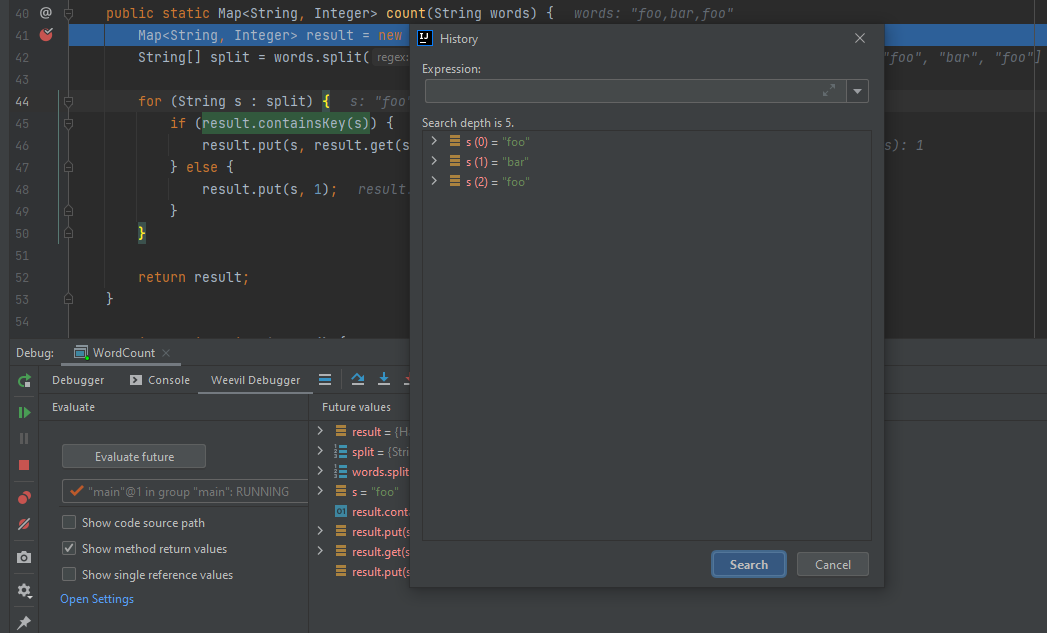Enable Show single reference values

[x=69, y=574]
